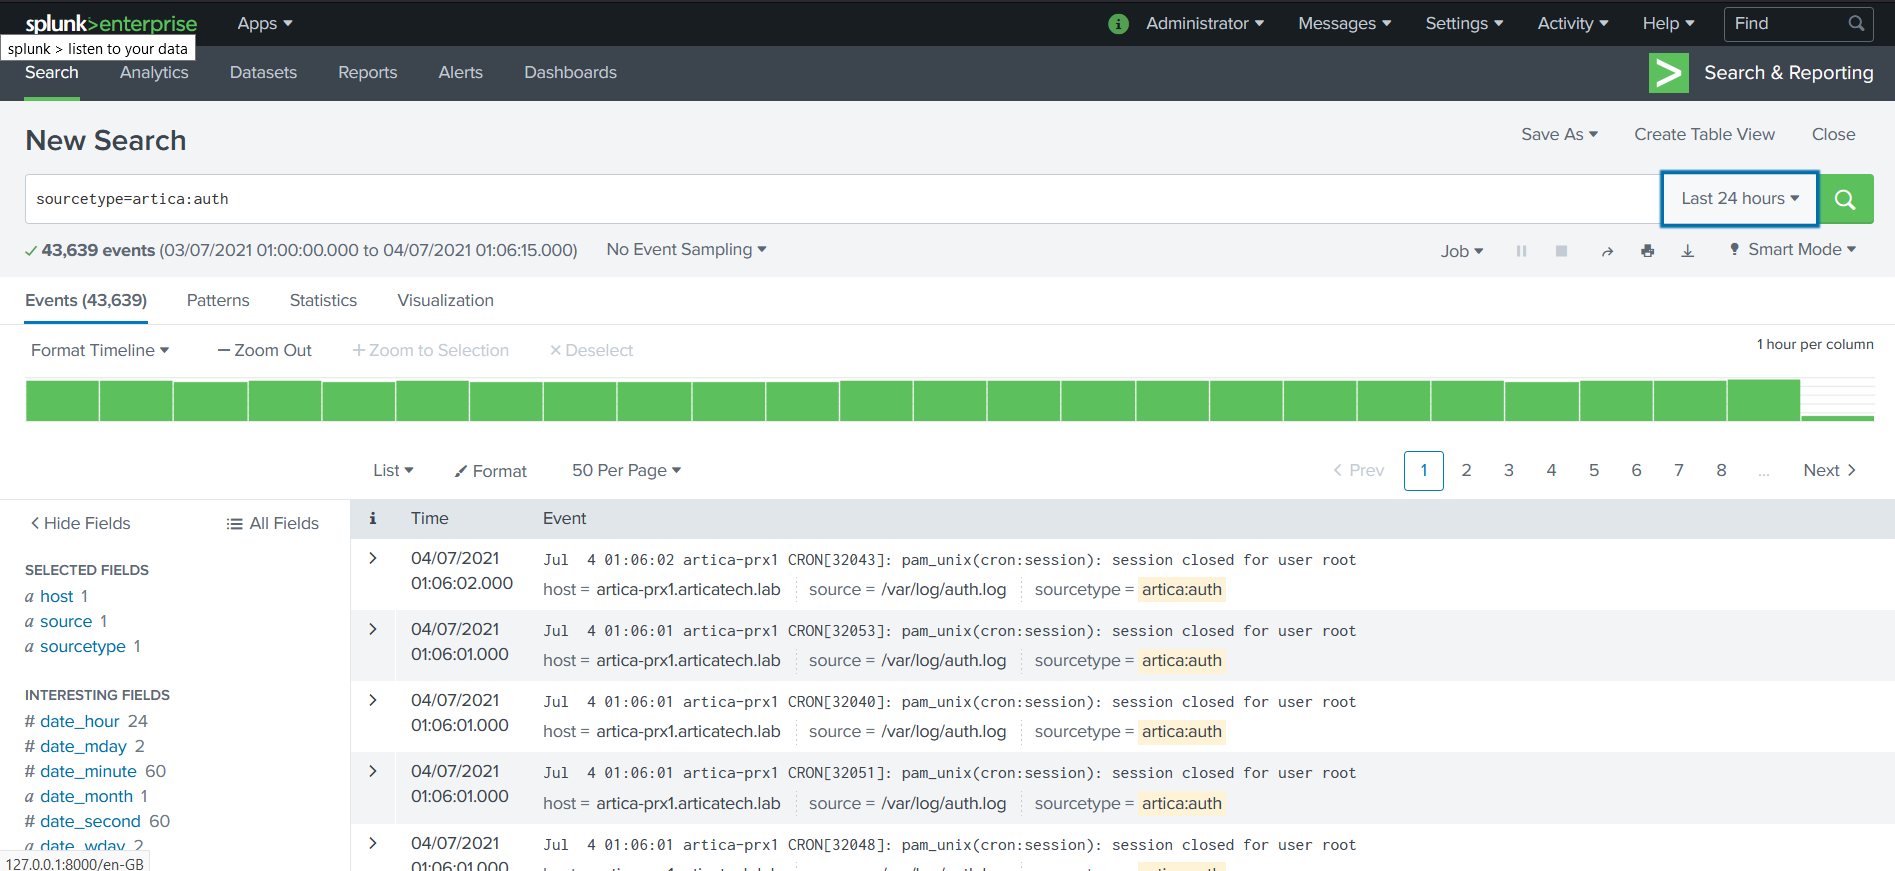
Task: Click the Find box magnifier icon
Action: 1856,23
